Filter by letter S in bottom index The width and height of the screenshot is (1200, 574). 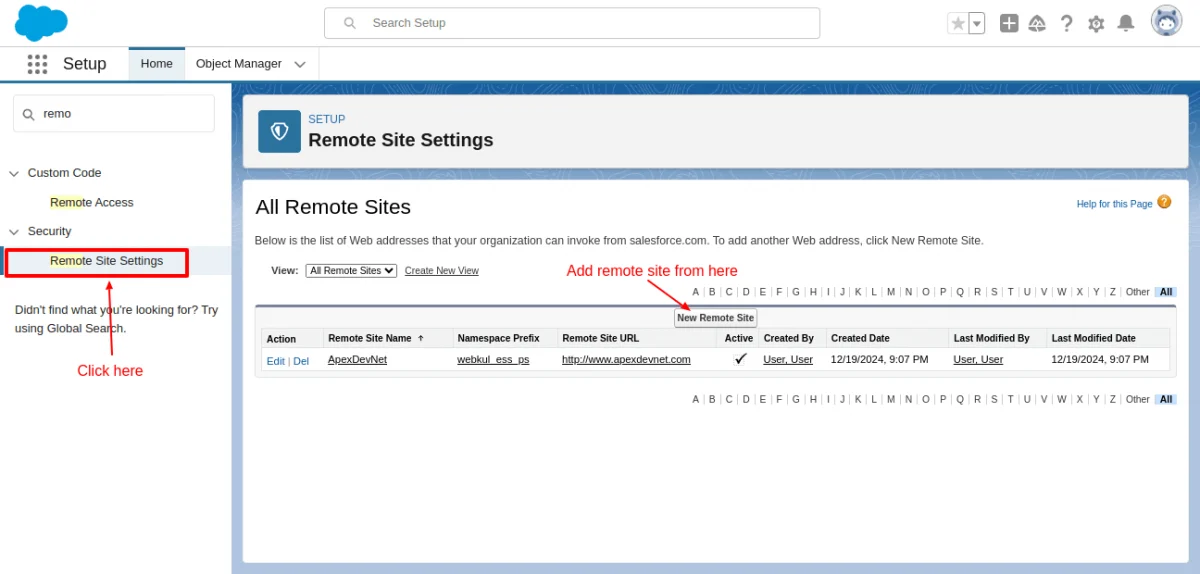994,399
